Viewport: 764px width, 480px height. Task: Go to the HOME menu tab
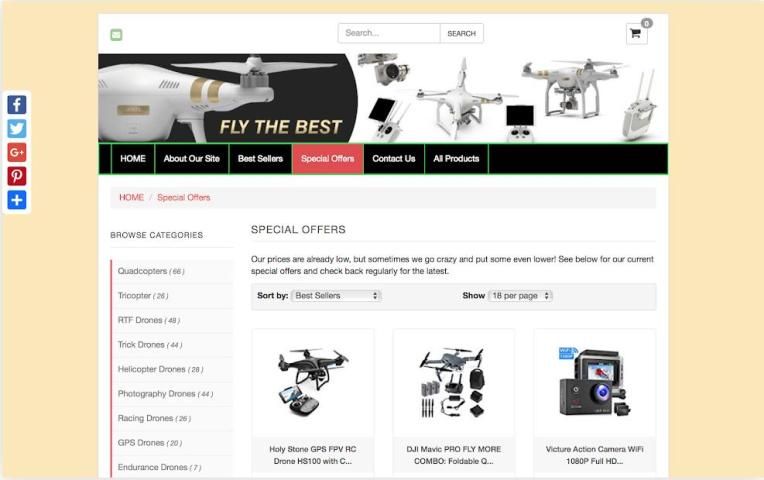click(133, 159)
